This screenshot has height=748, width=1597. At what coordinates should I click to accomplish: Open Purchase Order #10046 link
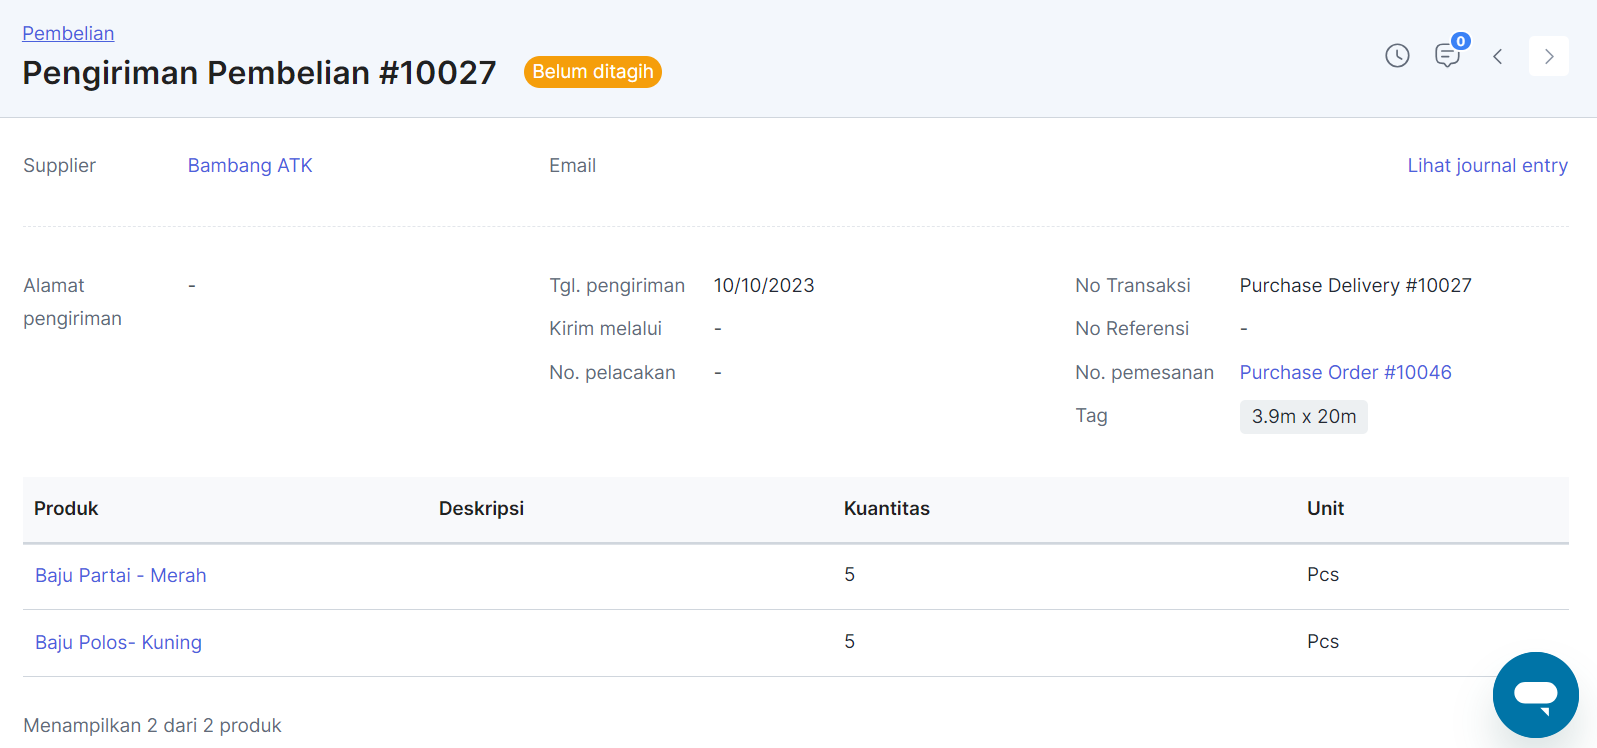[x=1345, y=373]
